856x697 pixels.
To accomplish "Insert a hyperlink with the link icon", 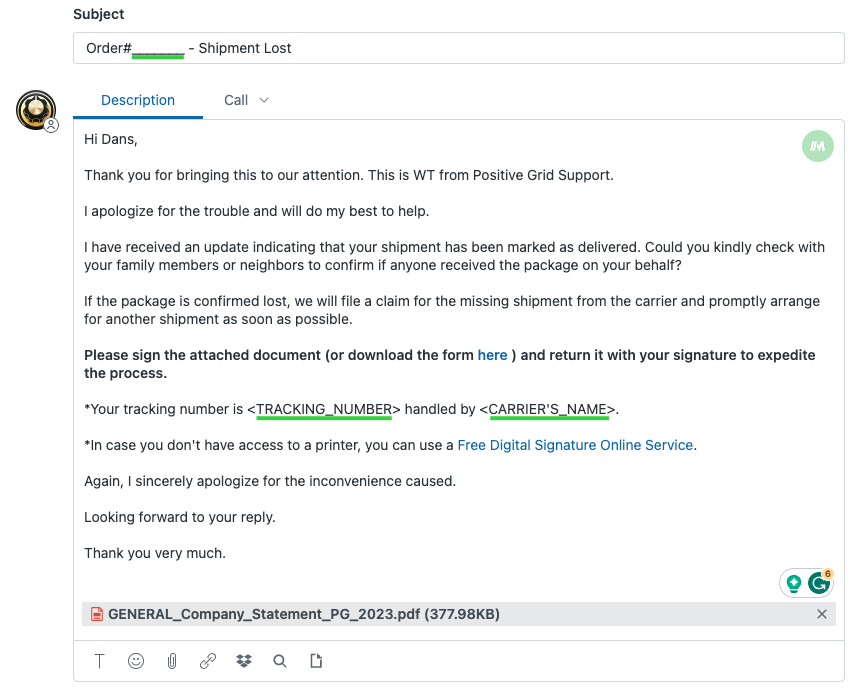I will (208, 661).
